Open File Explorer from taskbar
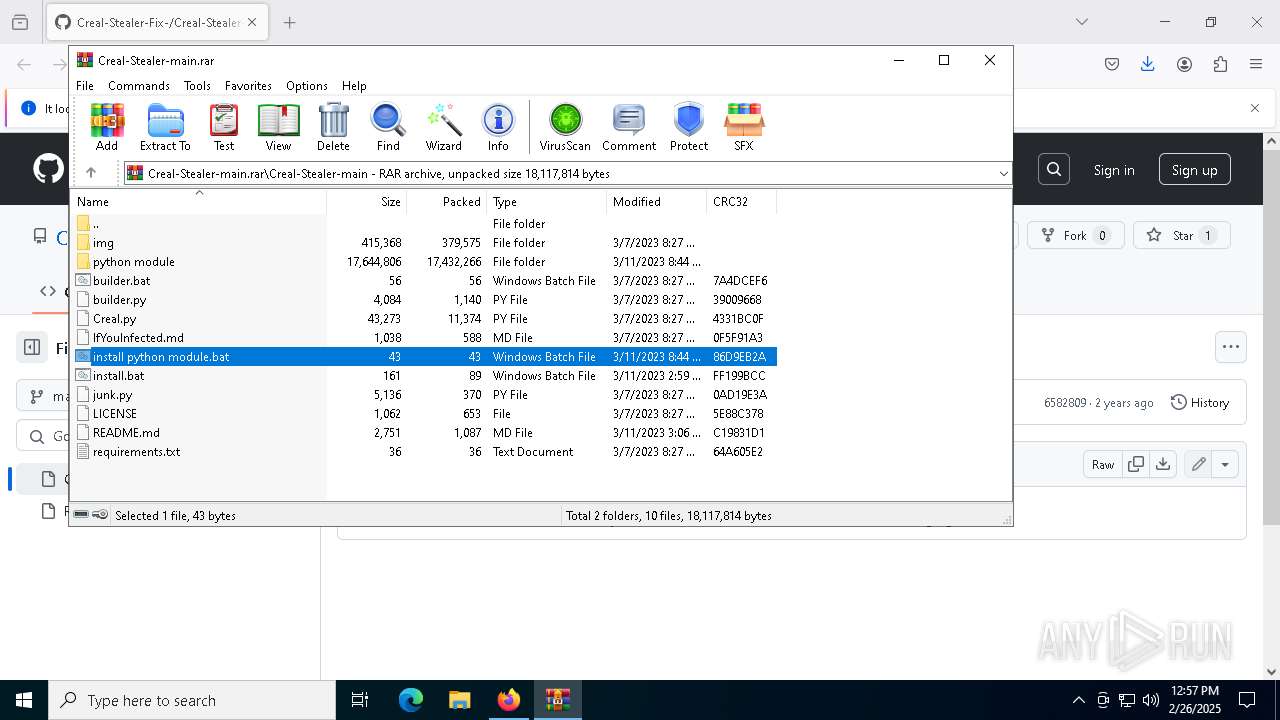 [460, 700]
